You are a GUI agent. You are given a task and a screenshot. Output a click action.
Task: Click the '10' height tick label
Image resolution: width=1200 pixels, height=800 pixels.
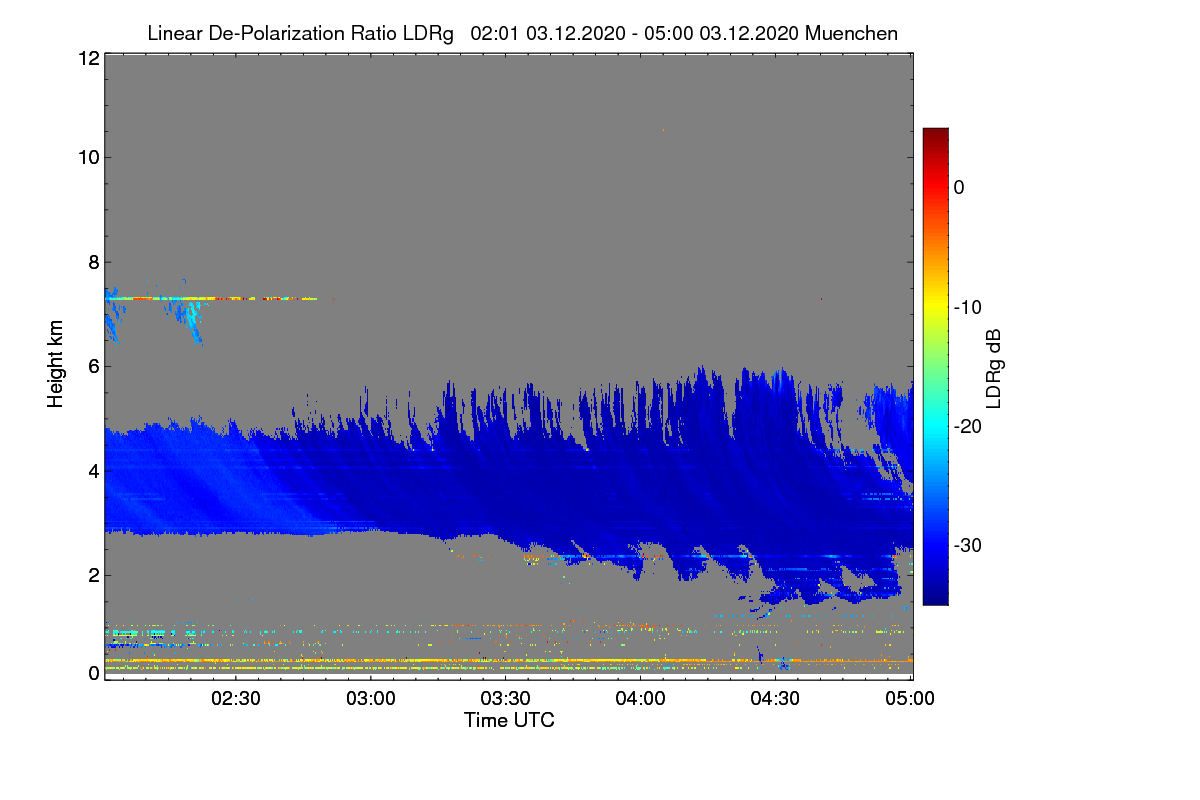[x=88, y=158]
